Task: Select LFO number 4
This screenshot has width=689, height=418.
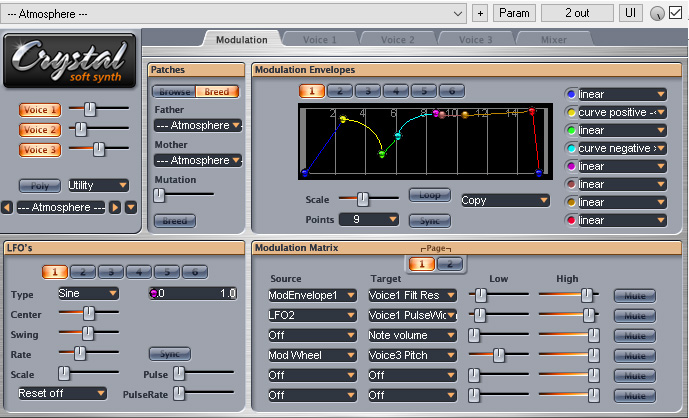Action: (x=139, y=272)
